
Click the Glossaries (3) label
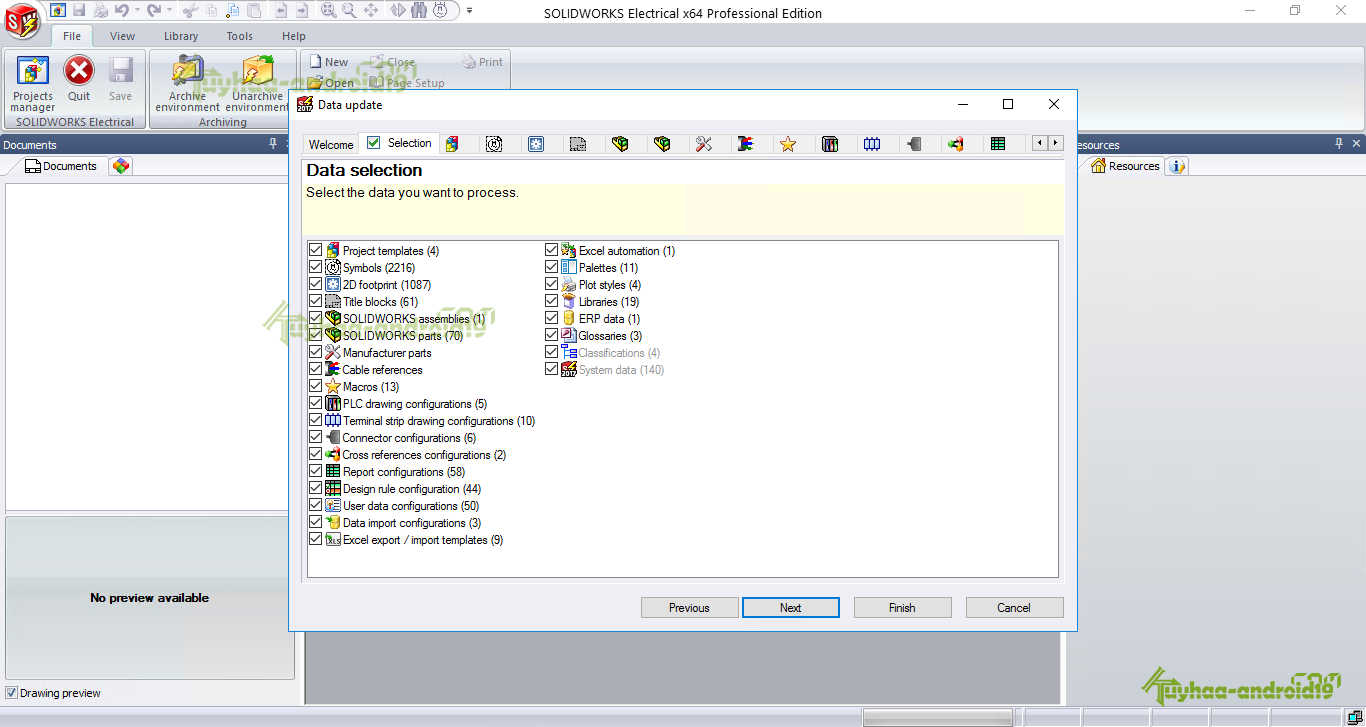click(x=611, y=336)
